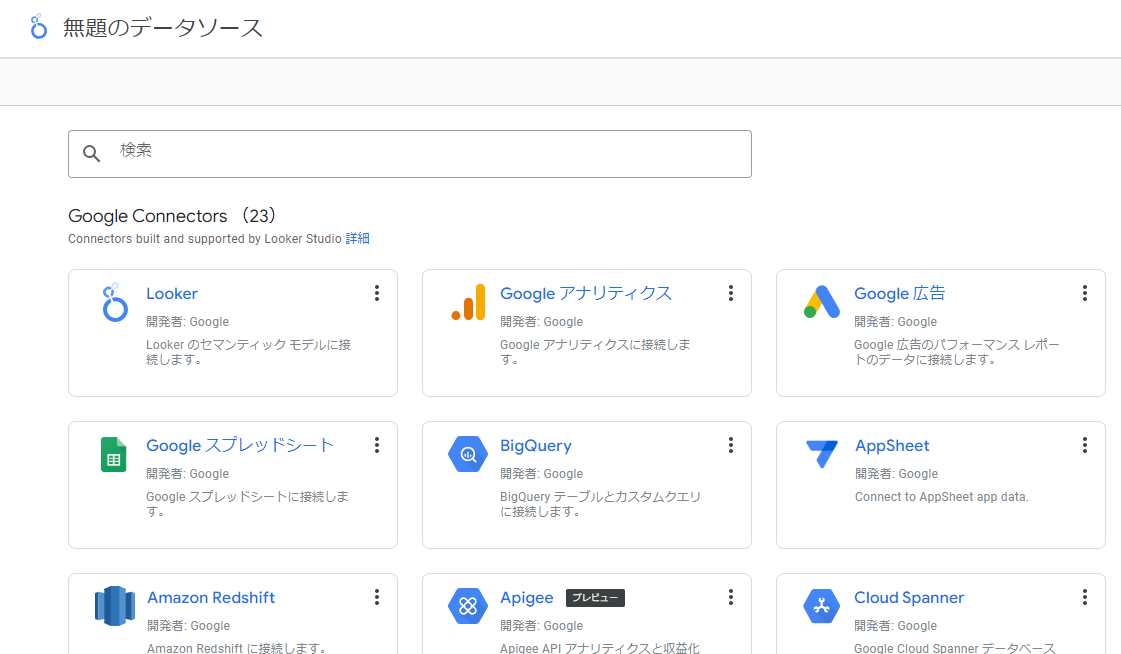This screenshot has width=1121, height=654.
Task: Select the Google スプレッドシート connector title
Action: (240, 446)
